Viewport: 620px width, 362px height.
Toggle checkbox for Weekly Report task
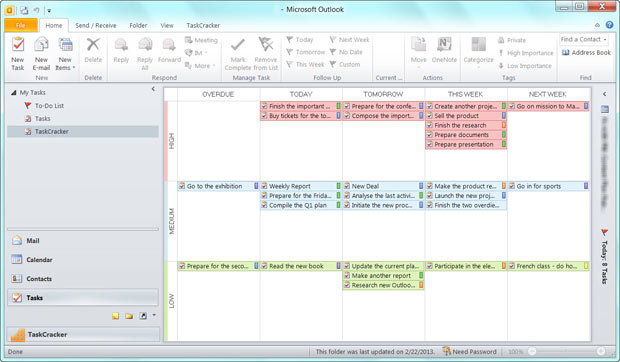pos(264,186)
